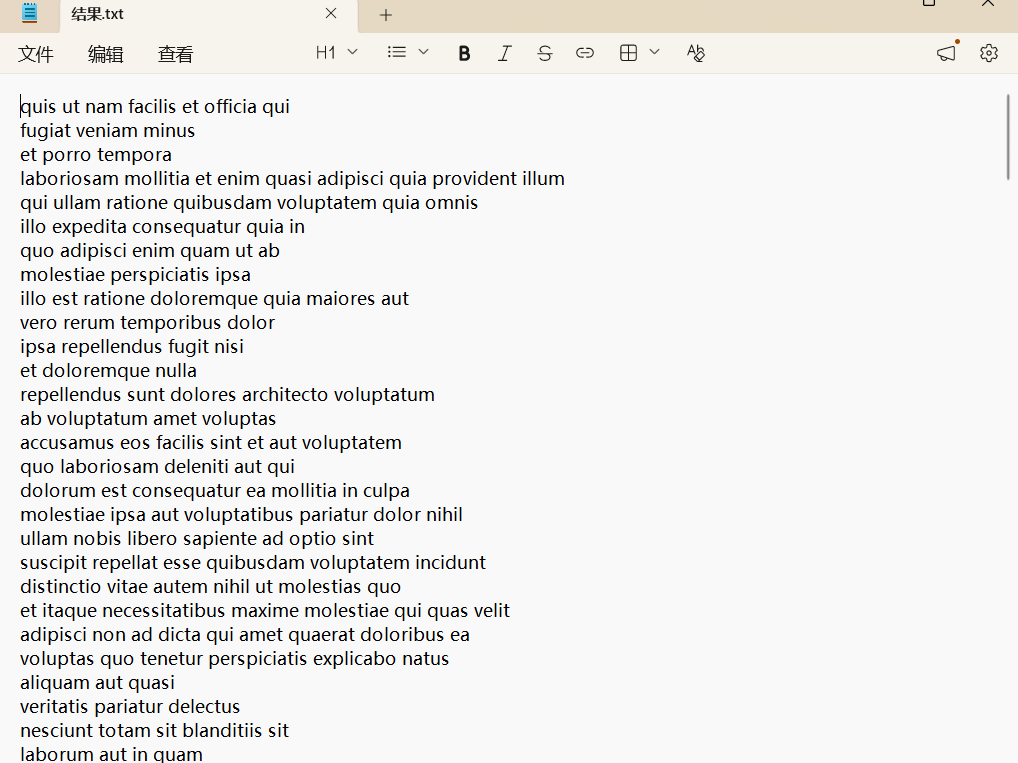Apply strikethrough formatting
Screen dimensions: 1018x763
pos(545,53)
